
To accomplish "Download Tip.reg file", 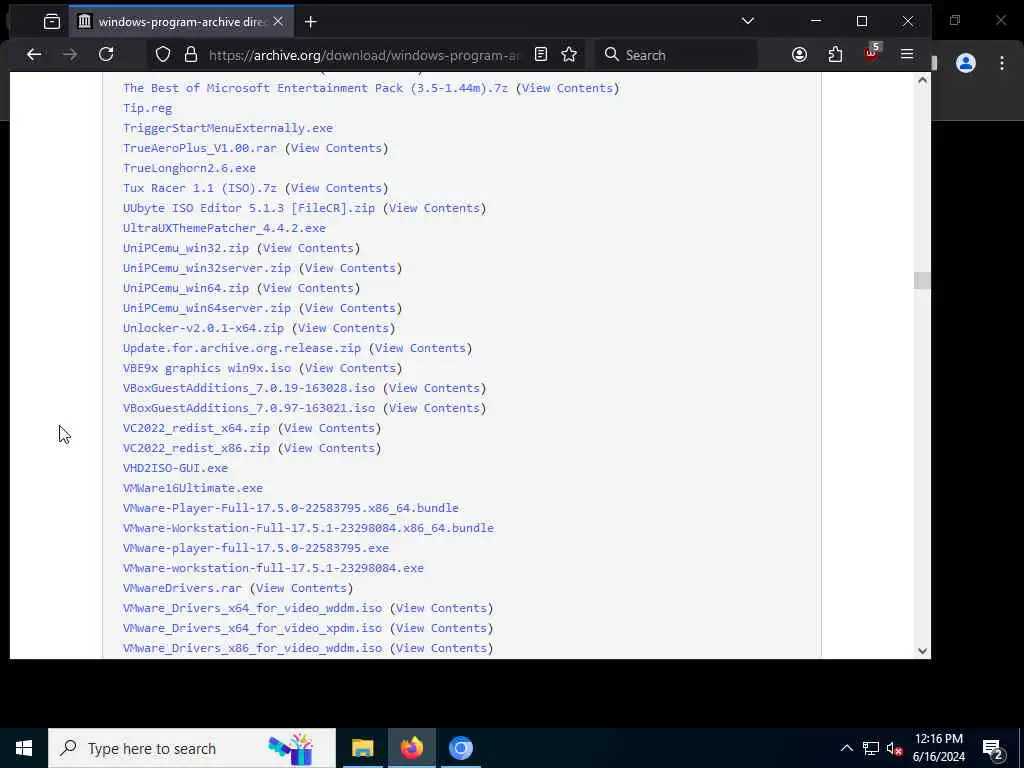I will pyautogui.click(x=148, y=108).
